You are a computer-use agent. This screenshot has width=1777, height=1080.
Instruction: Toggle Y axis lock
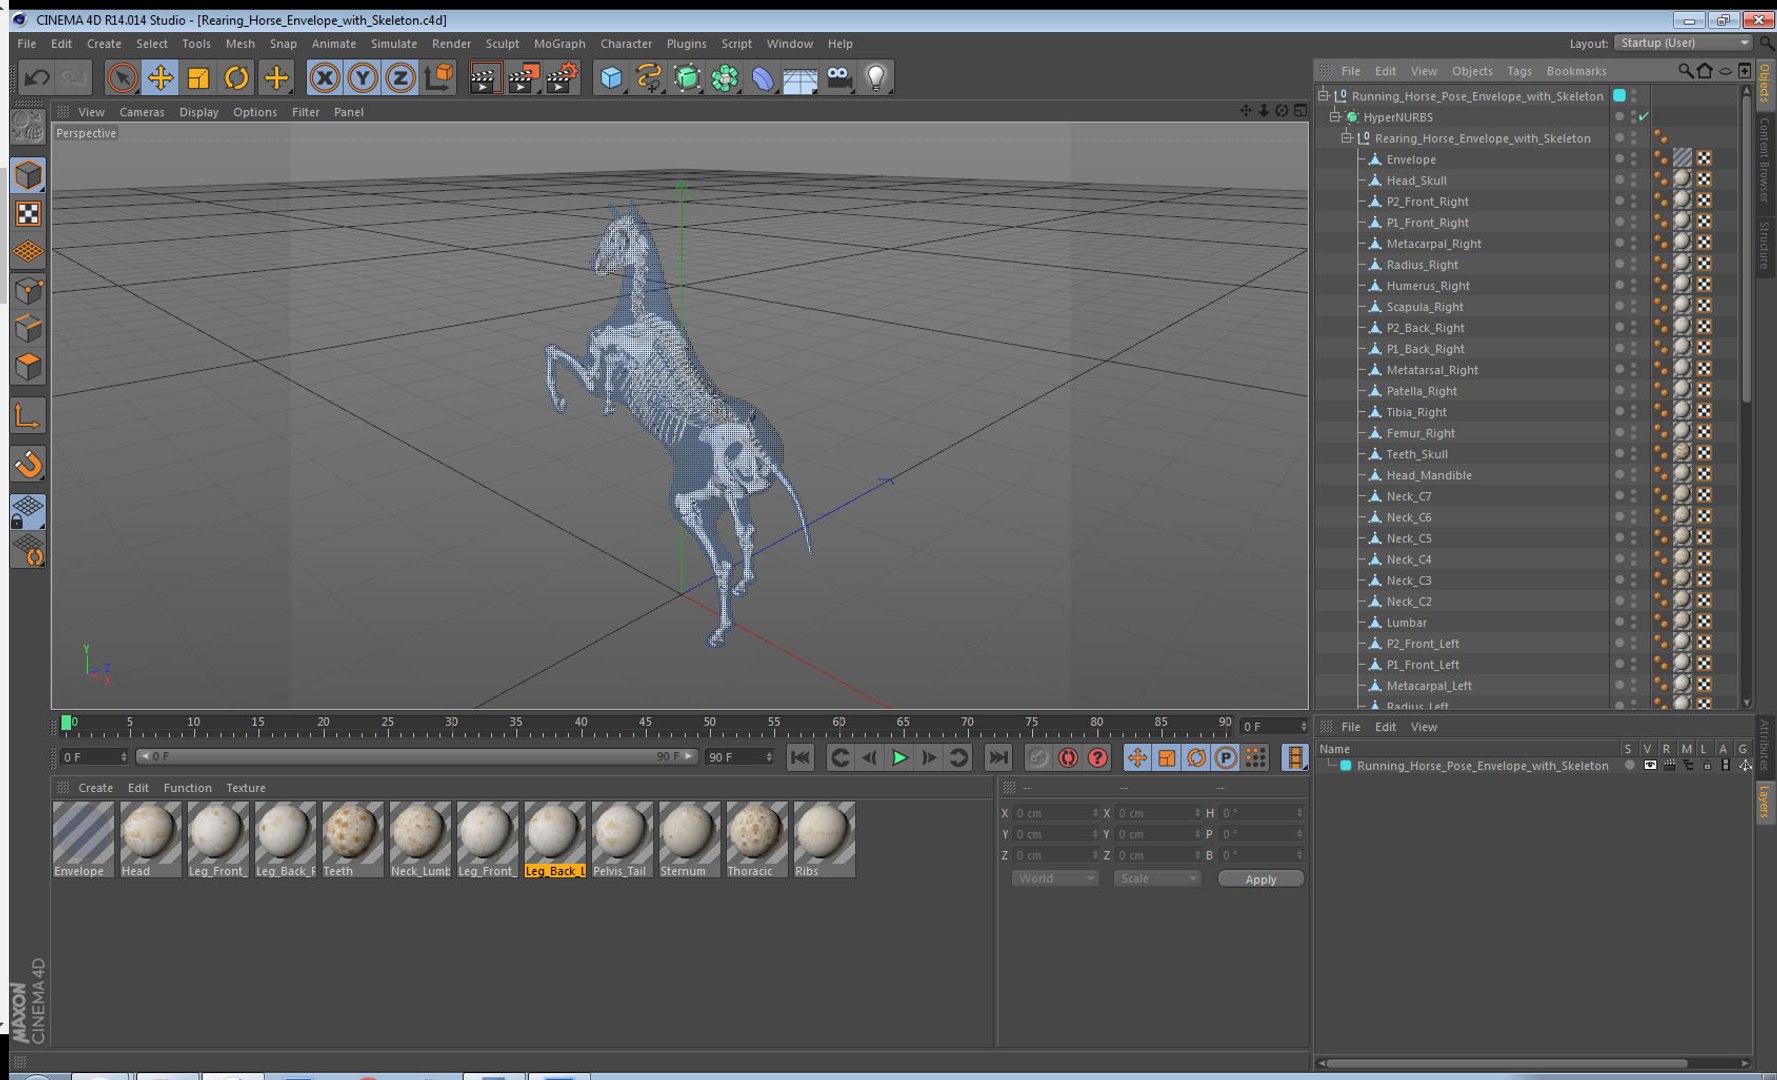tap(362, 77)
